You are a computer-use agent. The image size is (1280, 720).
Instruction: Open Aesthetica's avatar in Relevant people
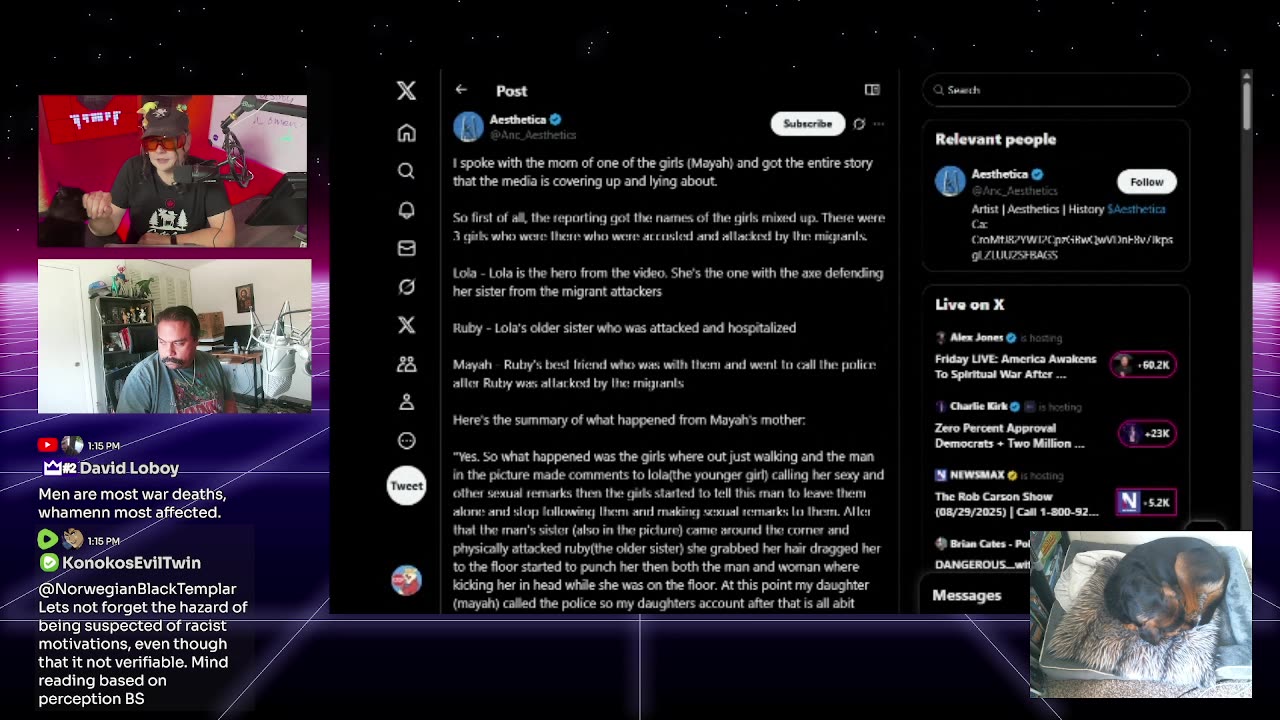click(950, 181)
